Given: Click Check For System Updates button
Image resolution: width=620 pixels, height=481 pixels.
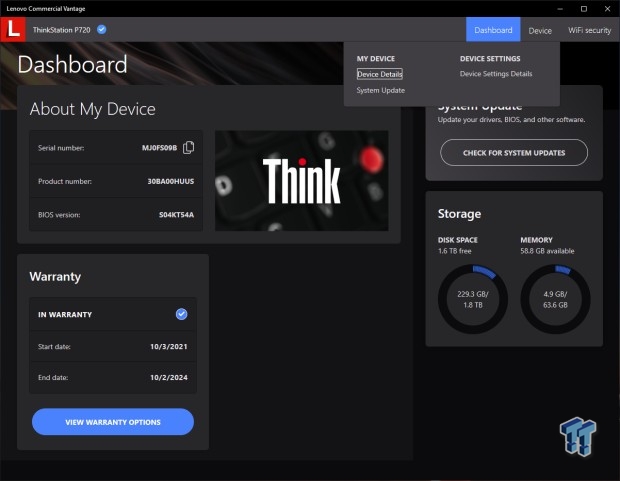Looking at the screenshot, I should tap(514, 153).
